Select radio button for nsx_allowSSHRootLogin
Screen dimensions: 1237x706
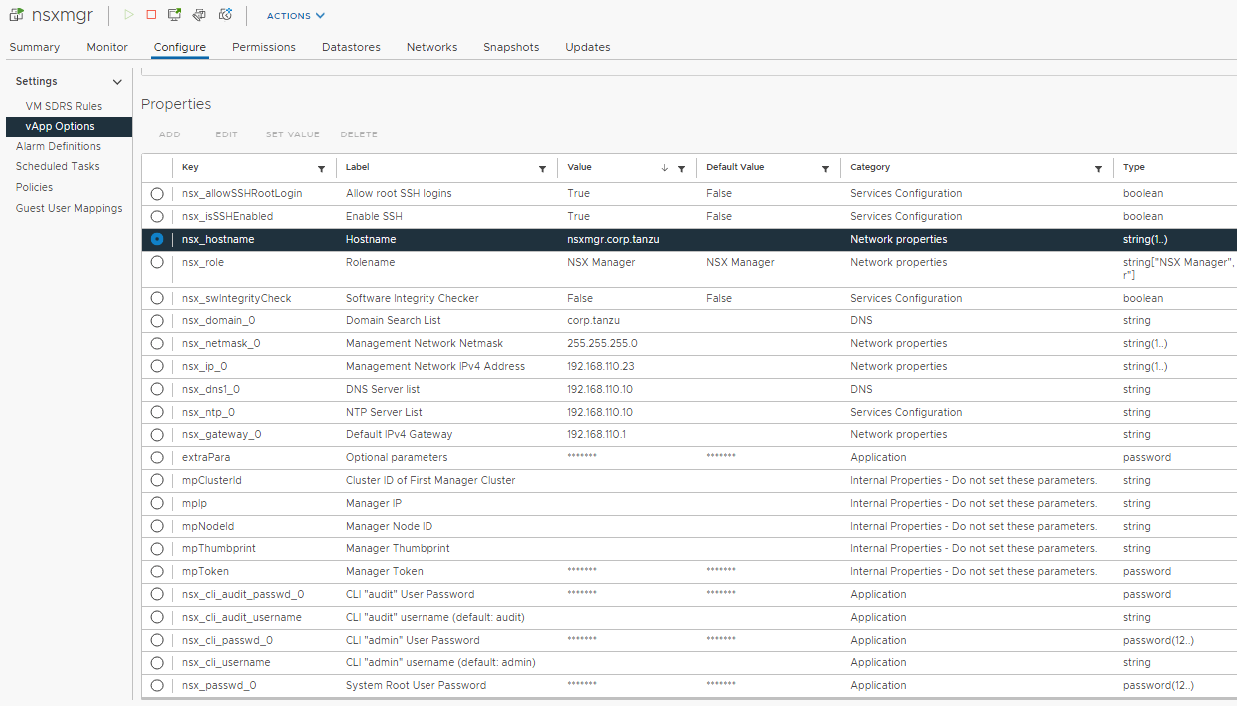coord(157,194)
